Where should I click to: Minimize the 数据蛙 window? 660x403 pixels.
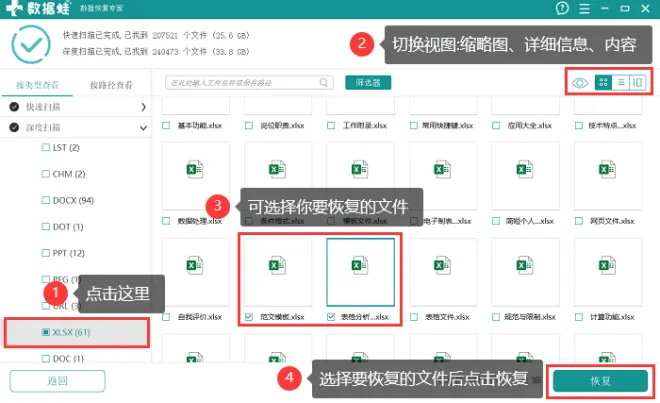coord(605,8)
